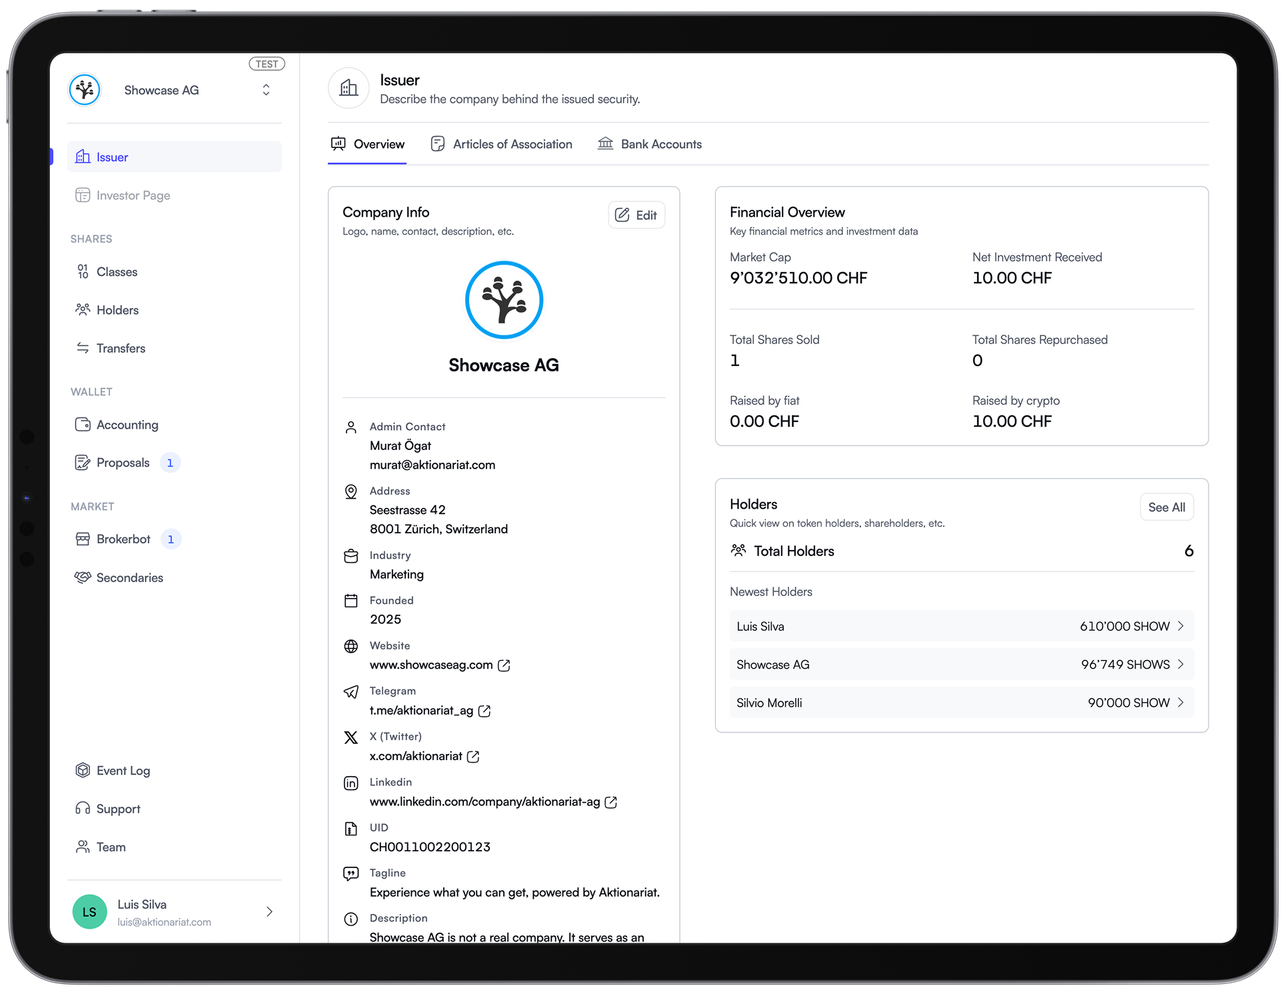
Task: Expand the Showcase AG company switcher
Action: click(266, 90)
